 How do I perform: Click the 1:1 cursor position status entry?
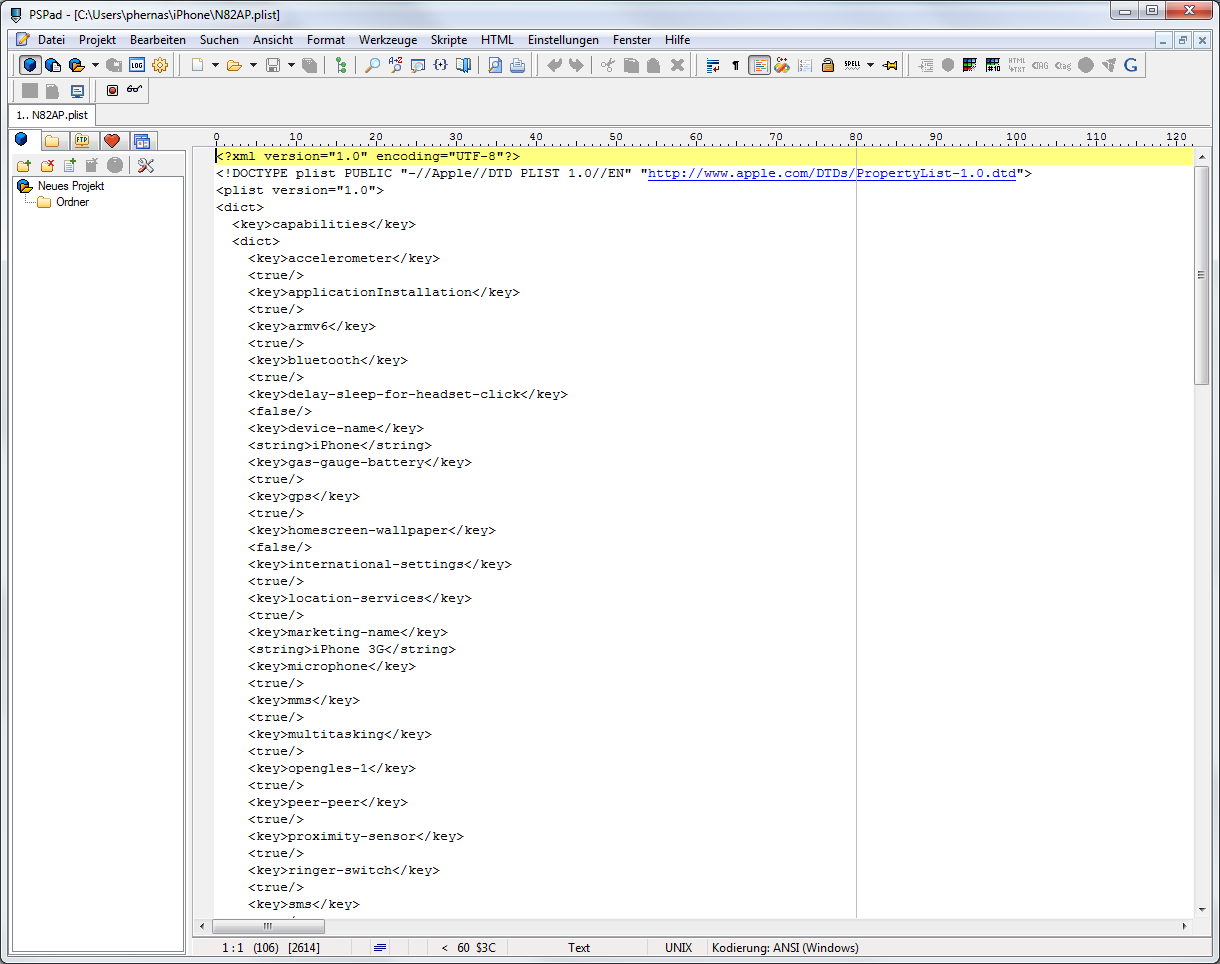232,948
